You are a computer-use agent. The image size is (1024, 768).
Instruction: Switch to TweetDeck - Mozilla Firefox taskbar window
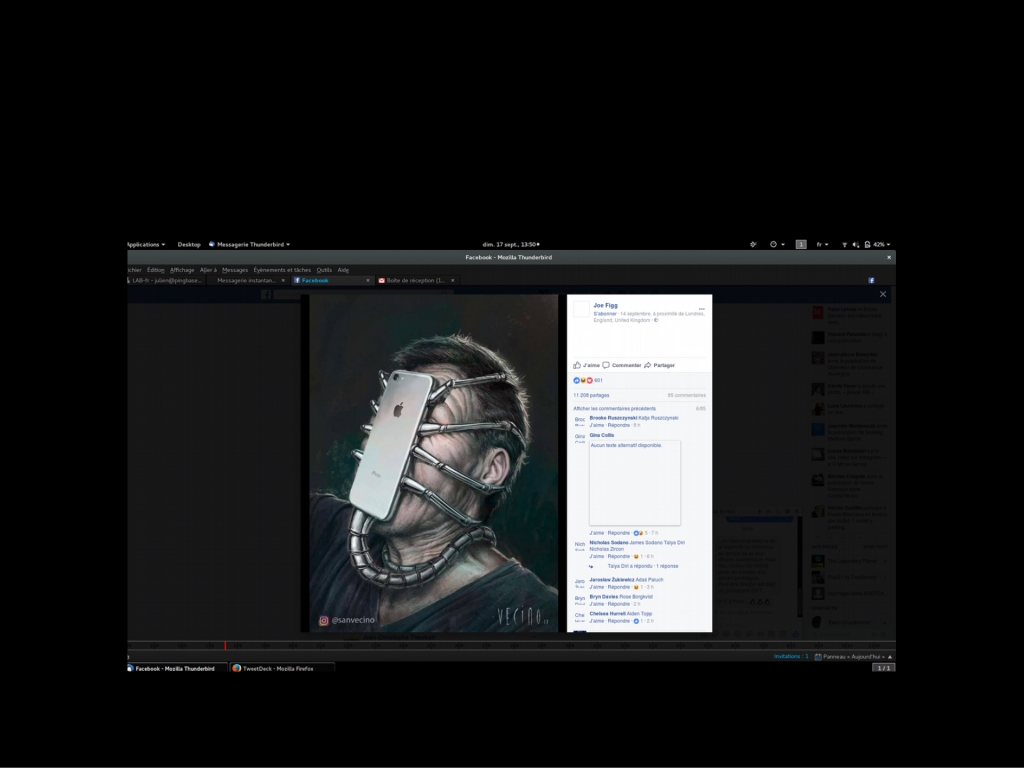(282, 668)
